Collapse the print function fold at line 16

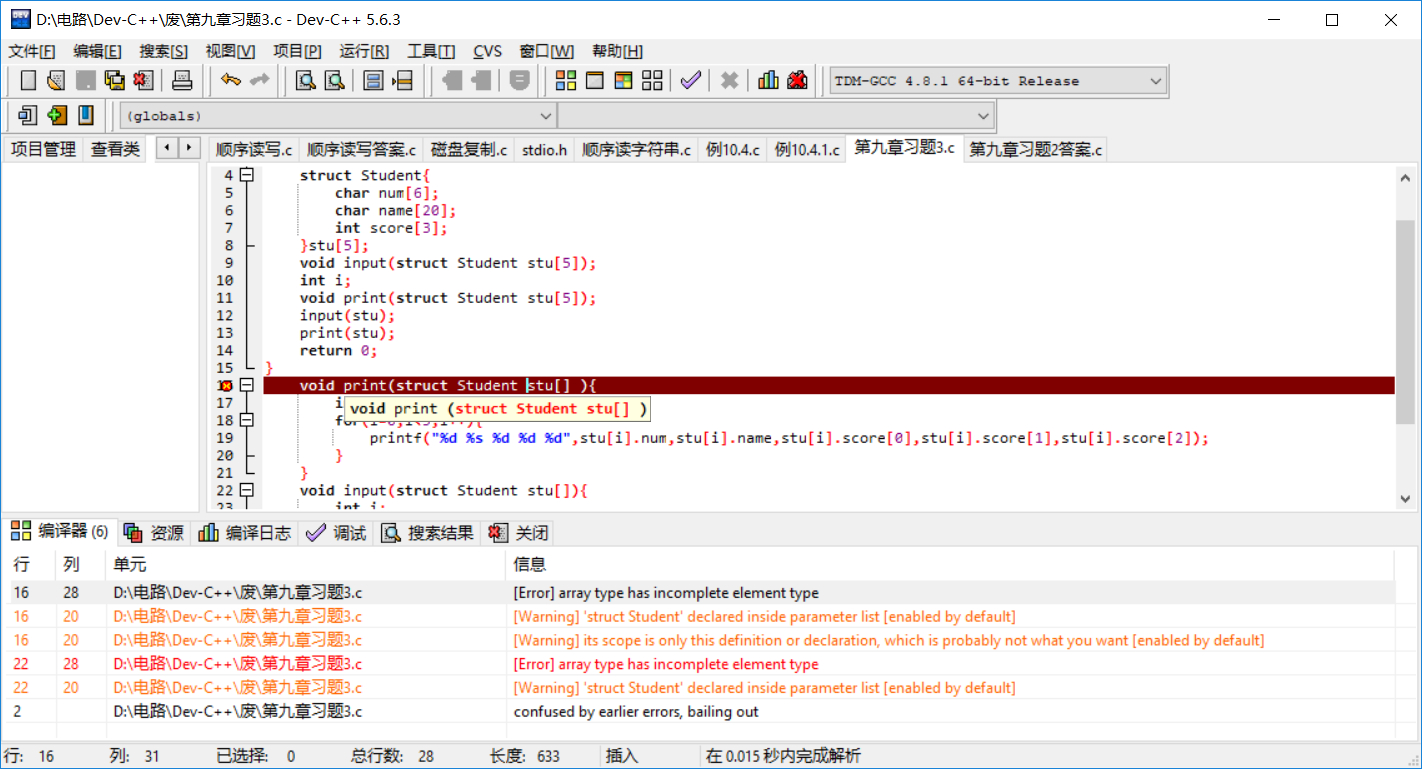point(246,385)
